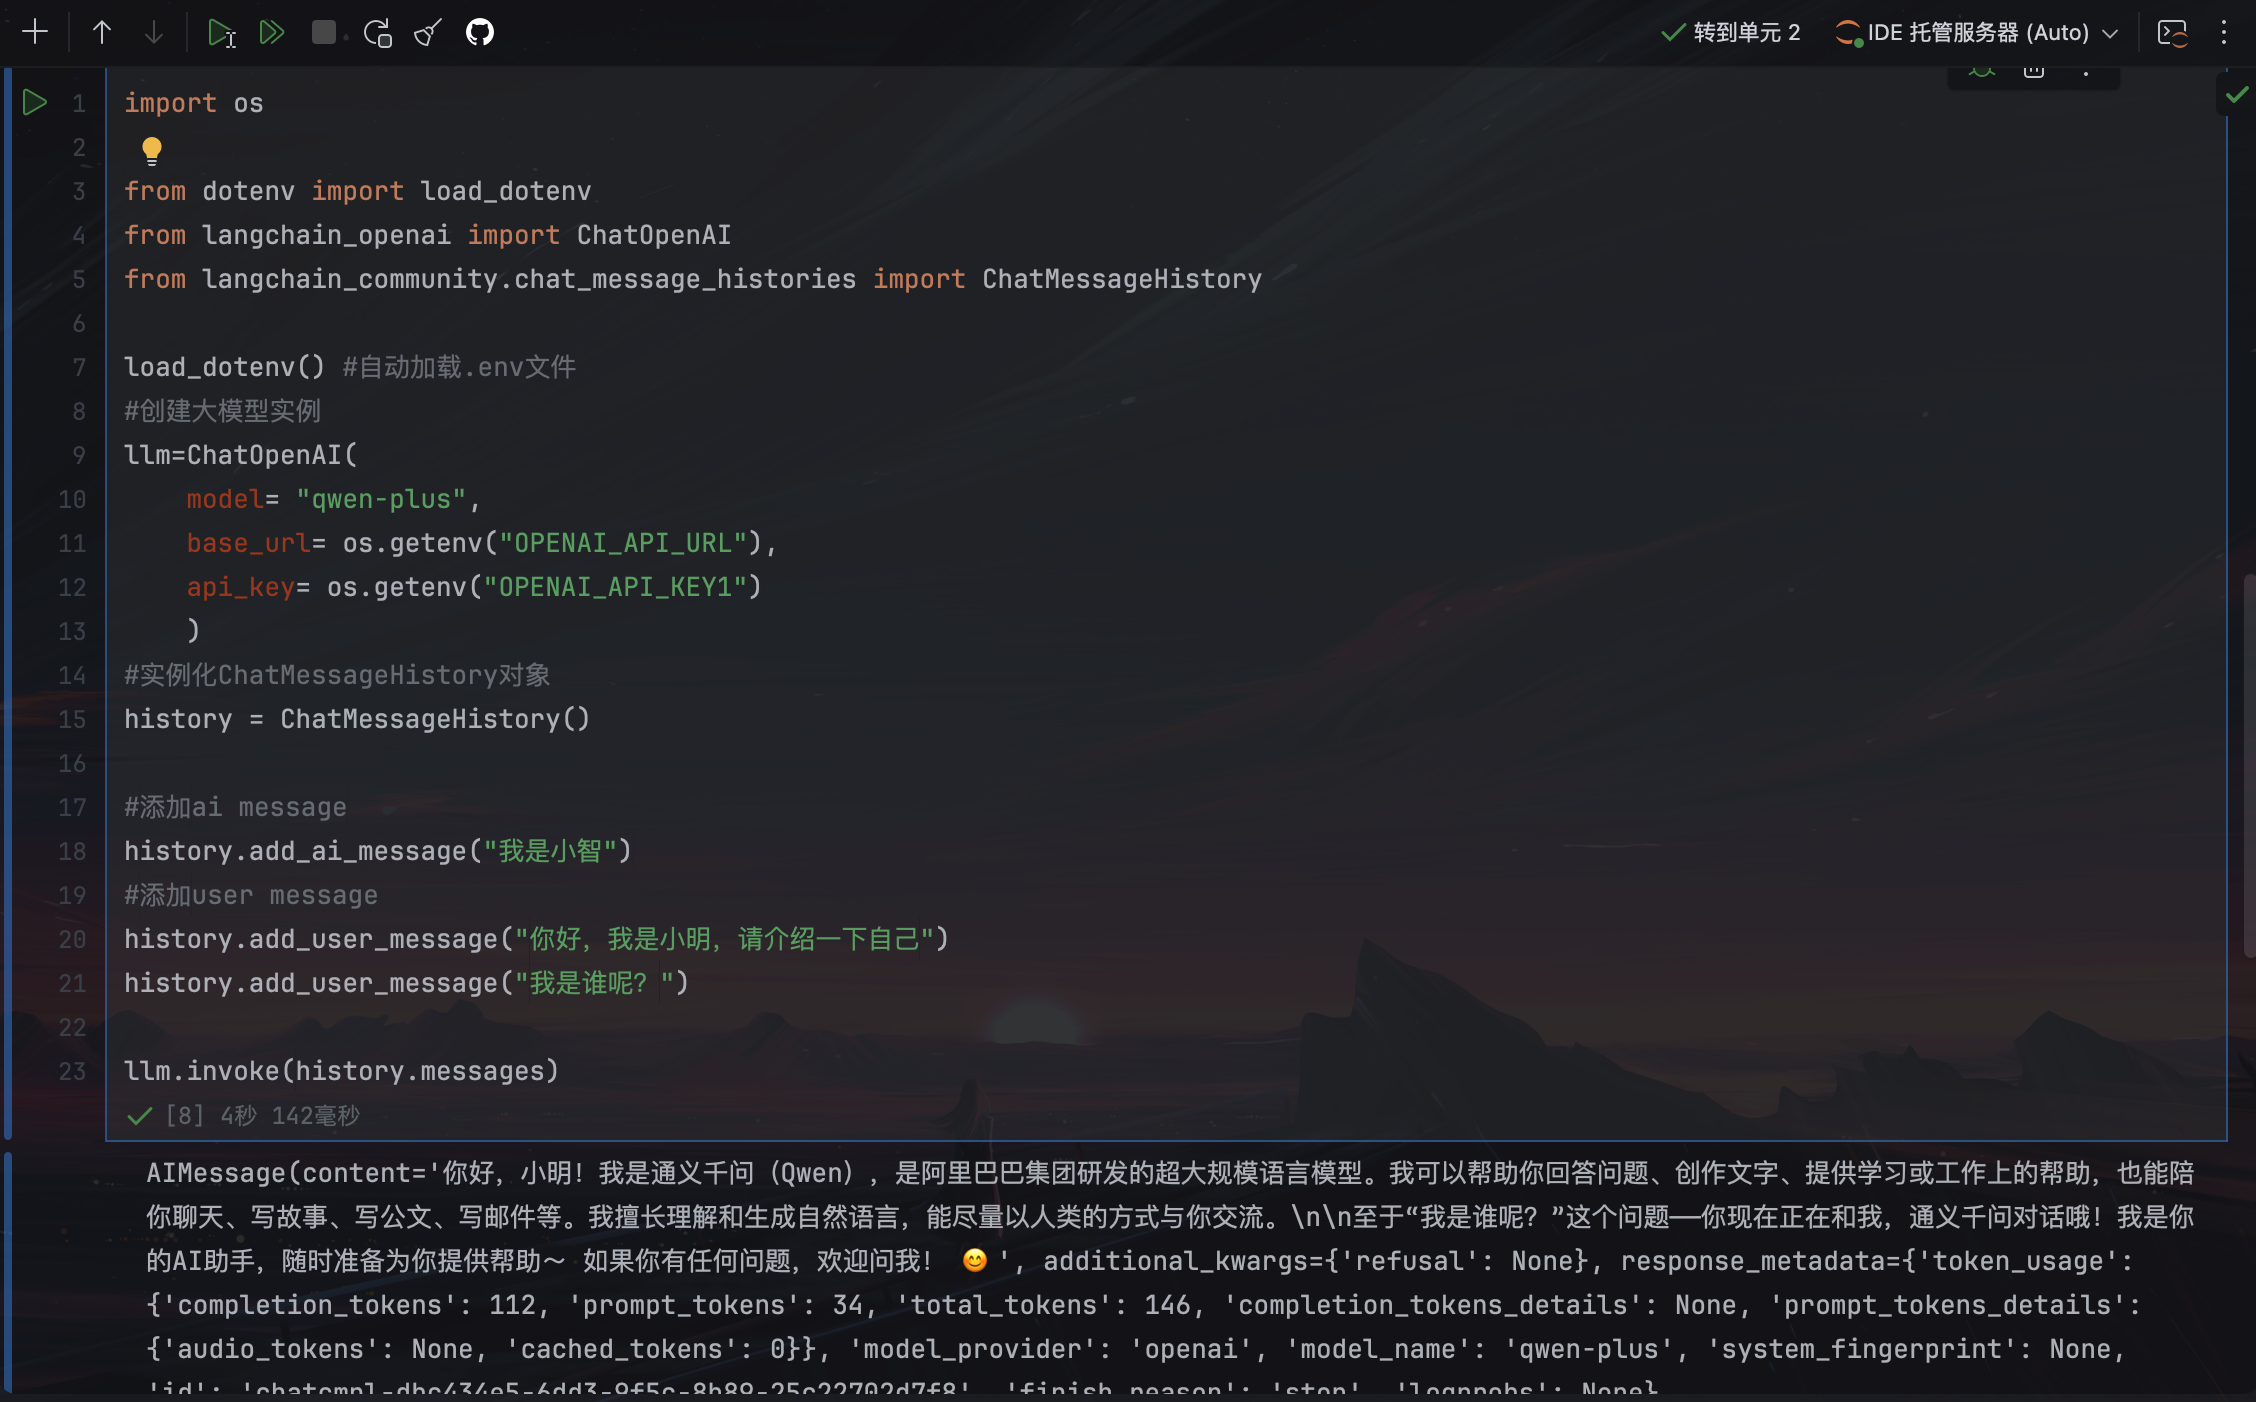This screenshot has height=1402, width=2256.
Task: Move cell up with up arrow
Action: click(101, 32)
